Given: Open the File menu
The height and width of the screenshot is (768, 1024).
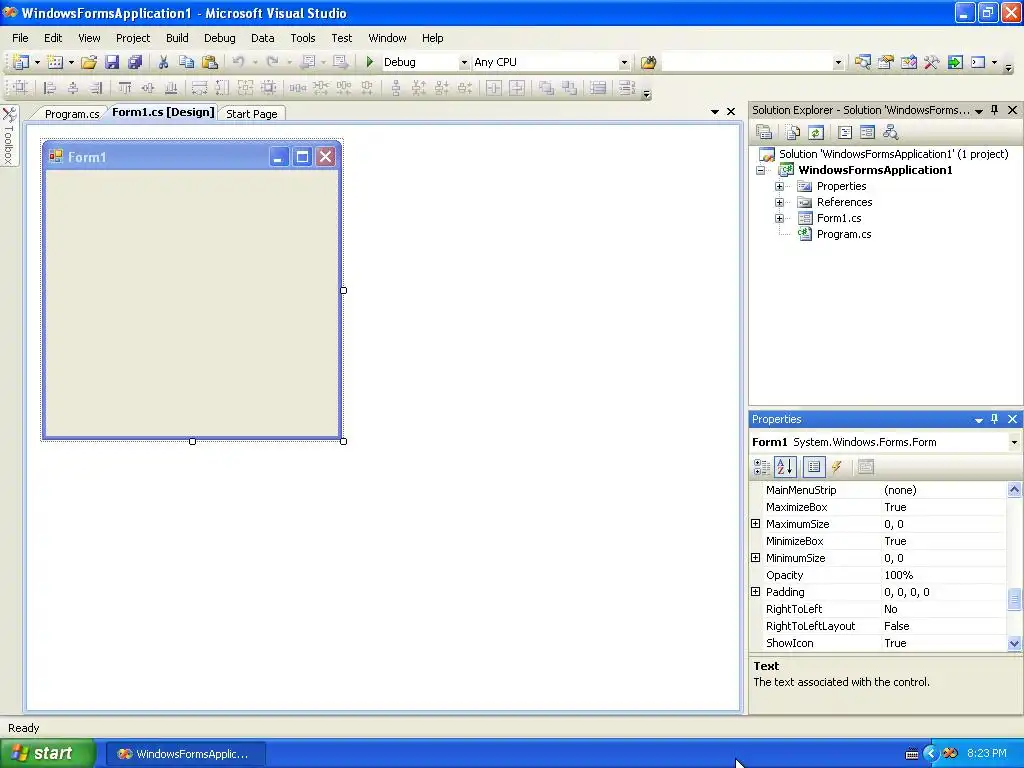Looking at the screenshot, I should tap(20, 38).
